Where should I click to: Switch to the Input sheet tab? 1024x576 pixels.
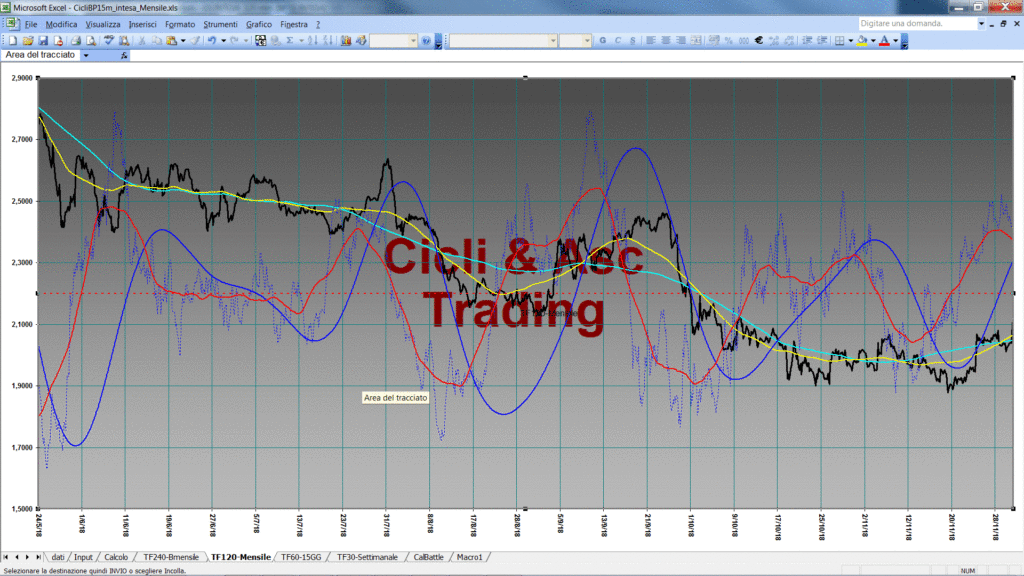click(83, 557)
